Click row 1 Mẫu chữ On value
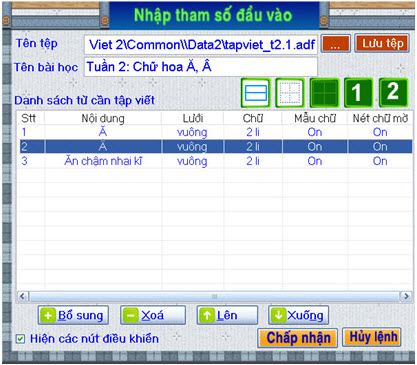 coord(315,132)
